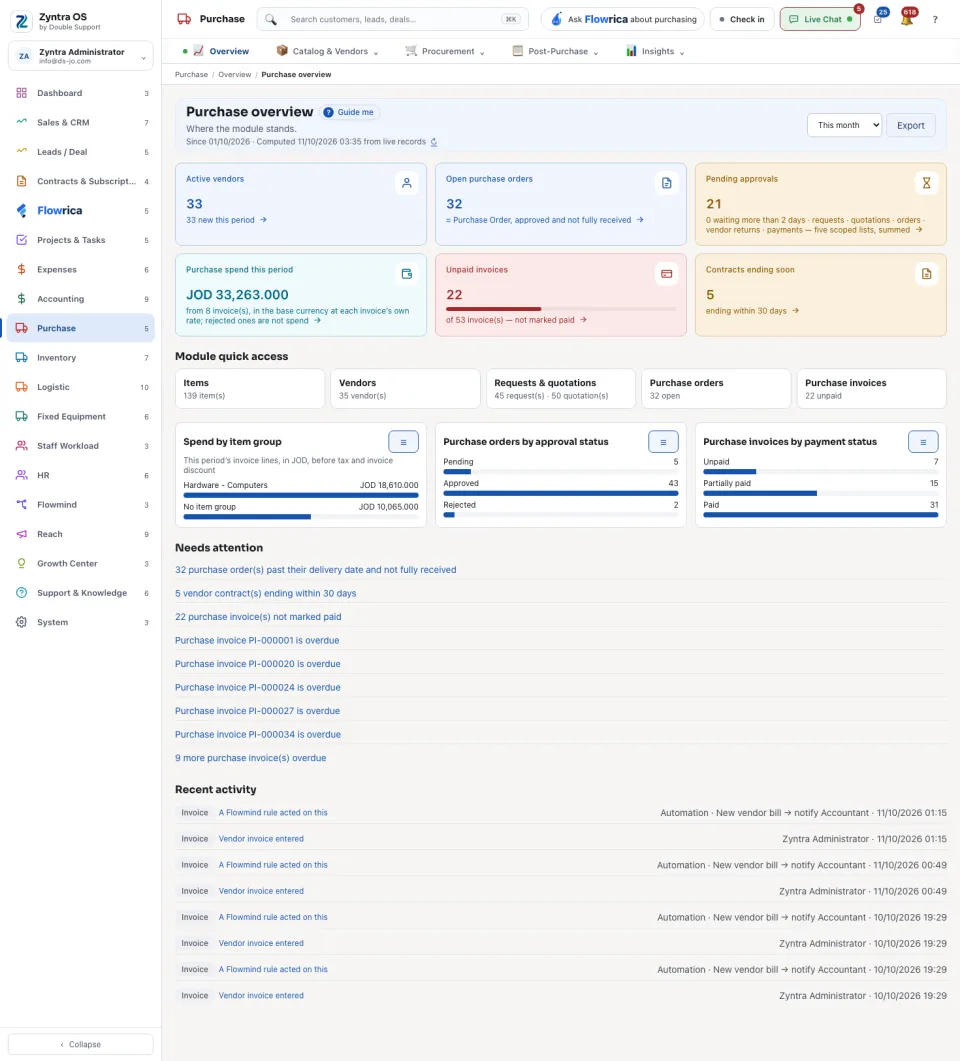Open the Dashboard sidebar icon
The width and height of the screenshot is (960, 1061).
pyautogui.click(x=22, y=93)
